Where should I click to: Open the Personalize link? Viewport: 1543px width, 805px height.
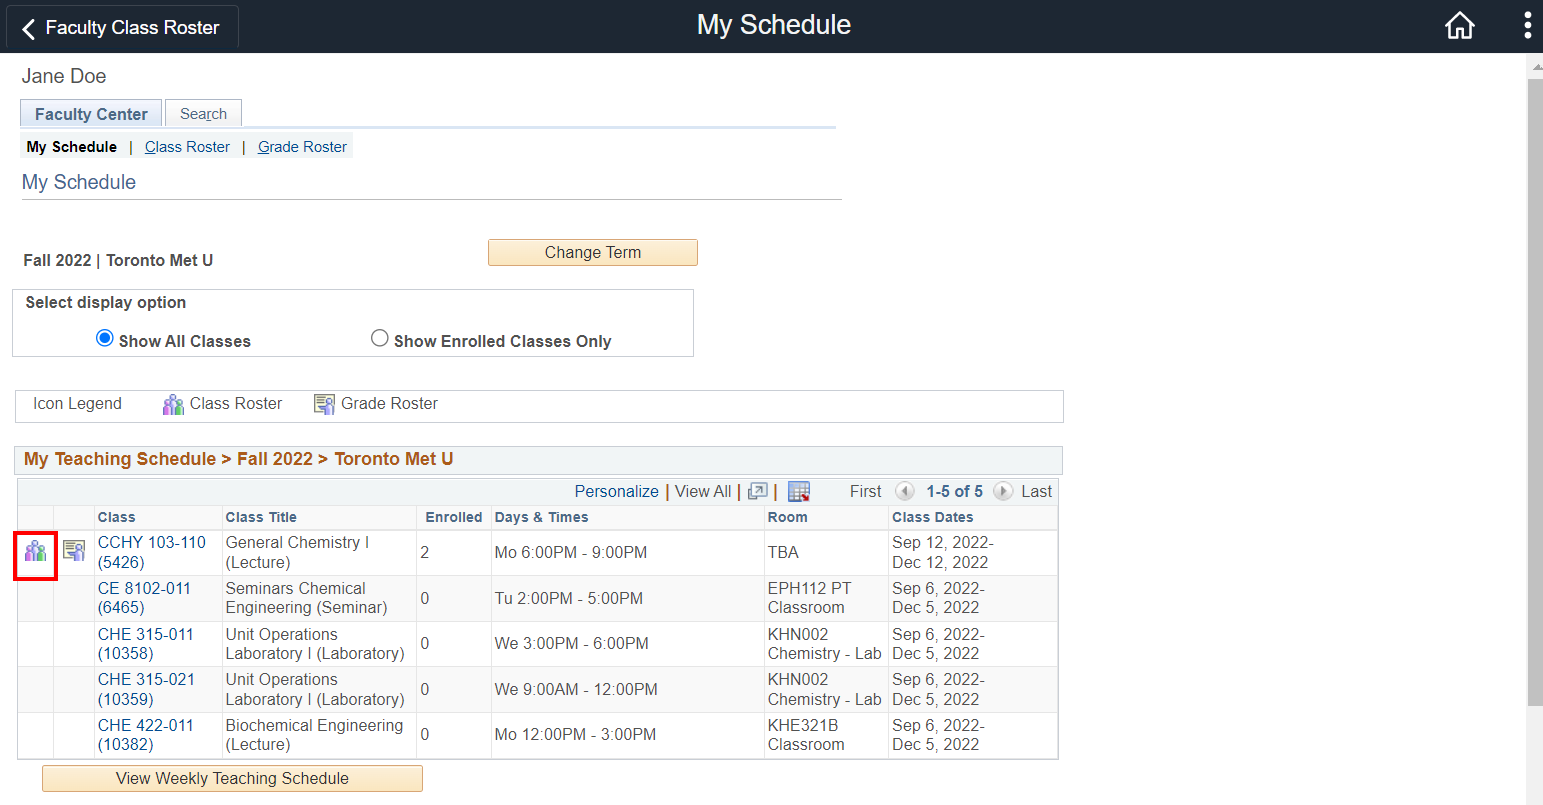tap(616, 491)
